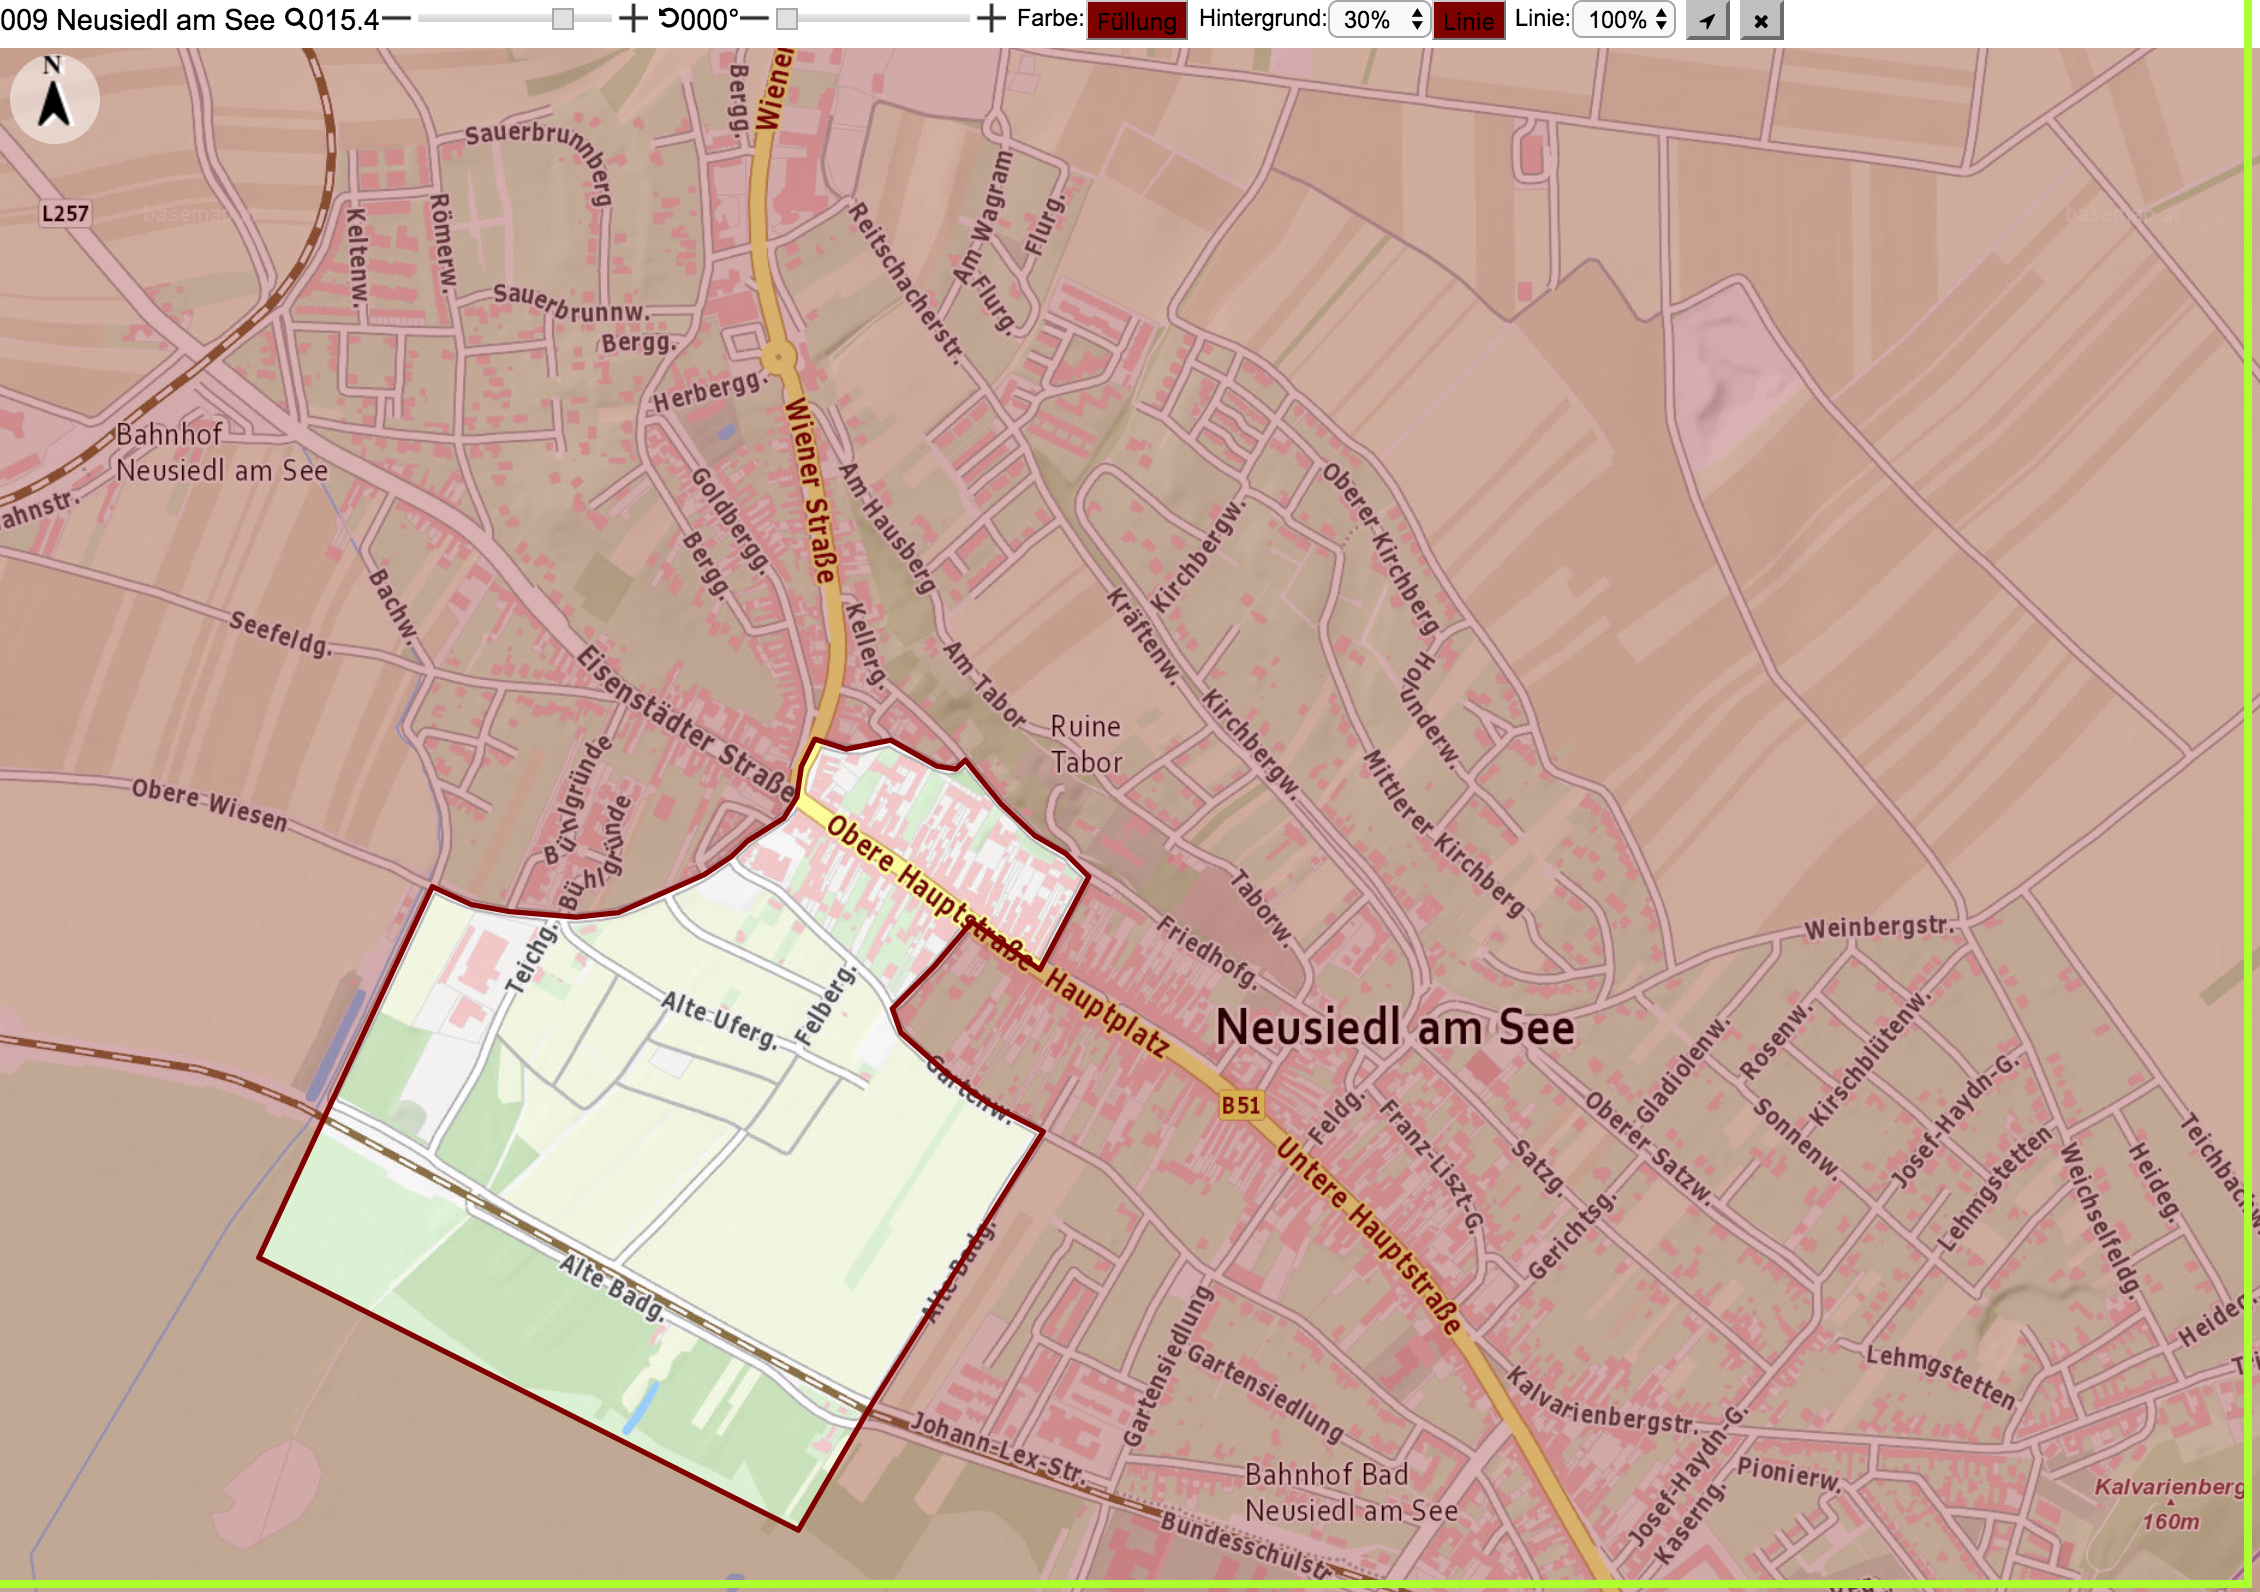Screen dimensions: 2260x1592
Task: Click the B51 road shield on map
Action: pos(1241,1105)
